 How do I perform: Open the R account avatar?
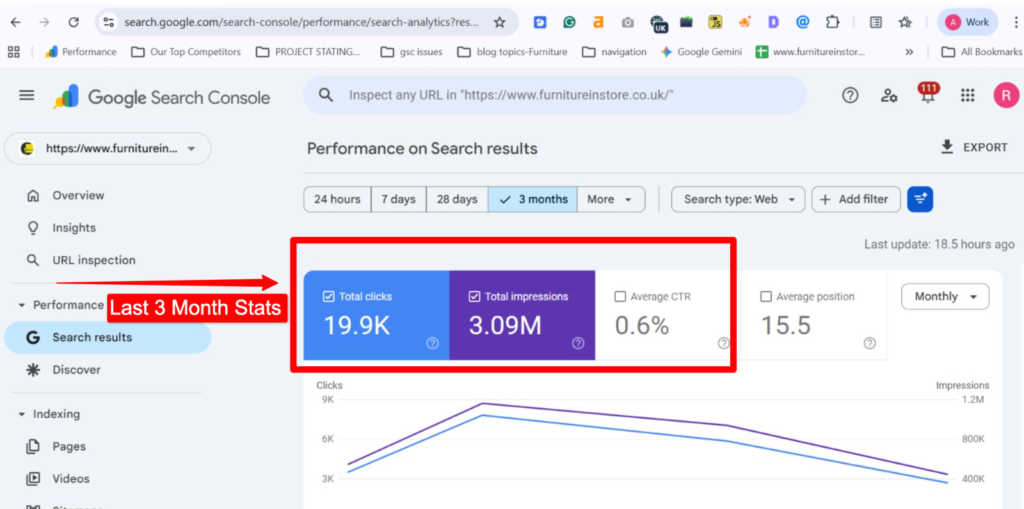coord(1006,95)
